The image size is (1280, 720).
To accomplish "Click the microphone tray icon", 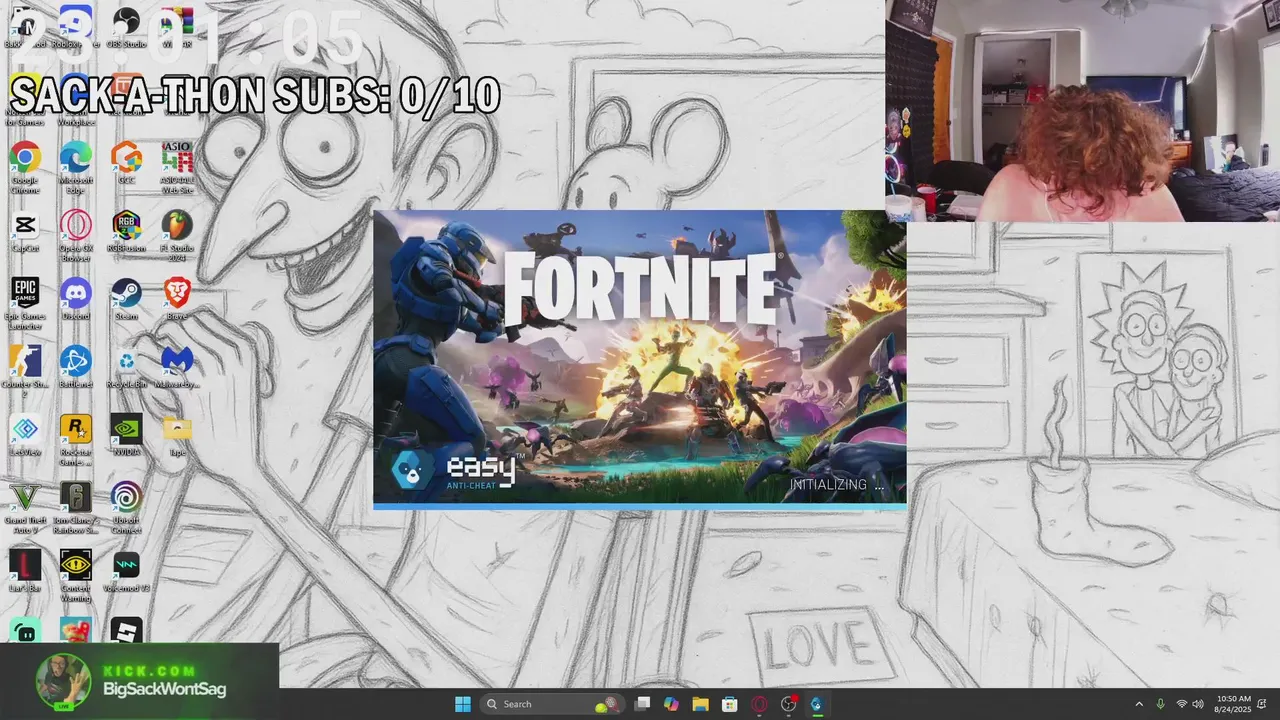I will pyautogui.click(x=1161, y=704).
